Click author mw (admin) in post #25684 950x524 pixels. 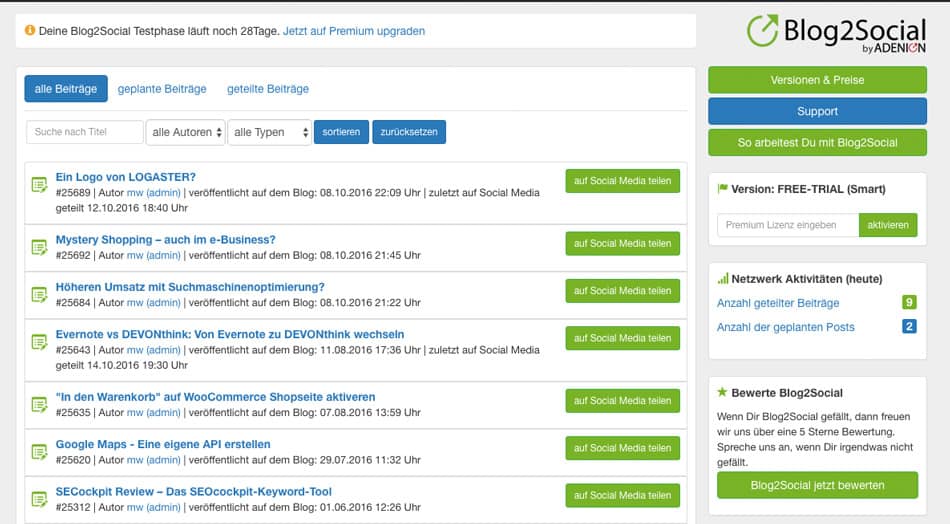153,303
